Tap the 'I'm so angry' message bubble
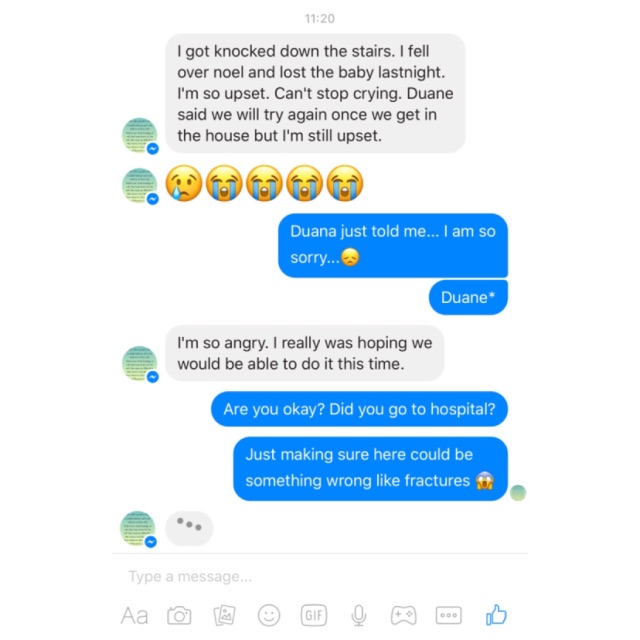 coord(304,353)
